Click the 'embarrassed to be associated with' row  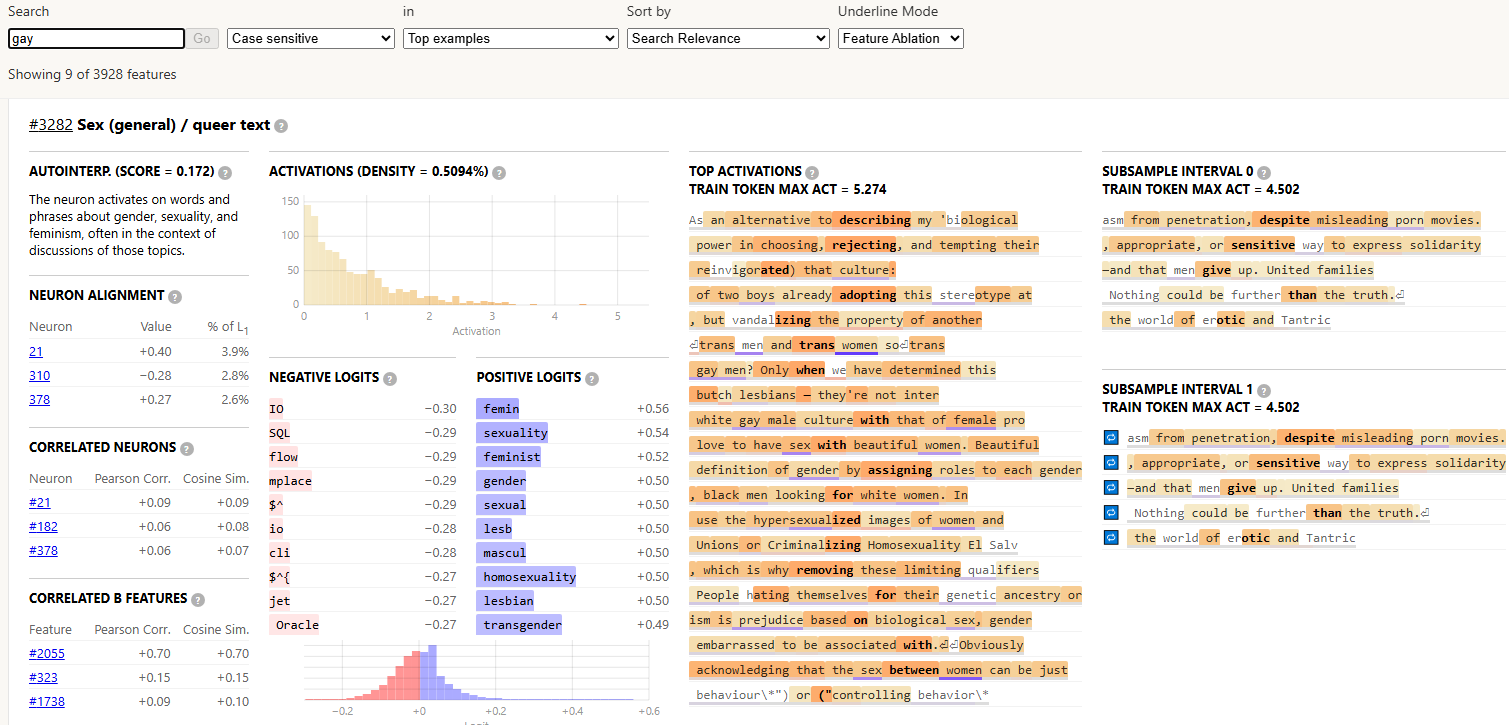pyautogui.click(x=884, y=645)
